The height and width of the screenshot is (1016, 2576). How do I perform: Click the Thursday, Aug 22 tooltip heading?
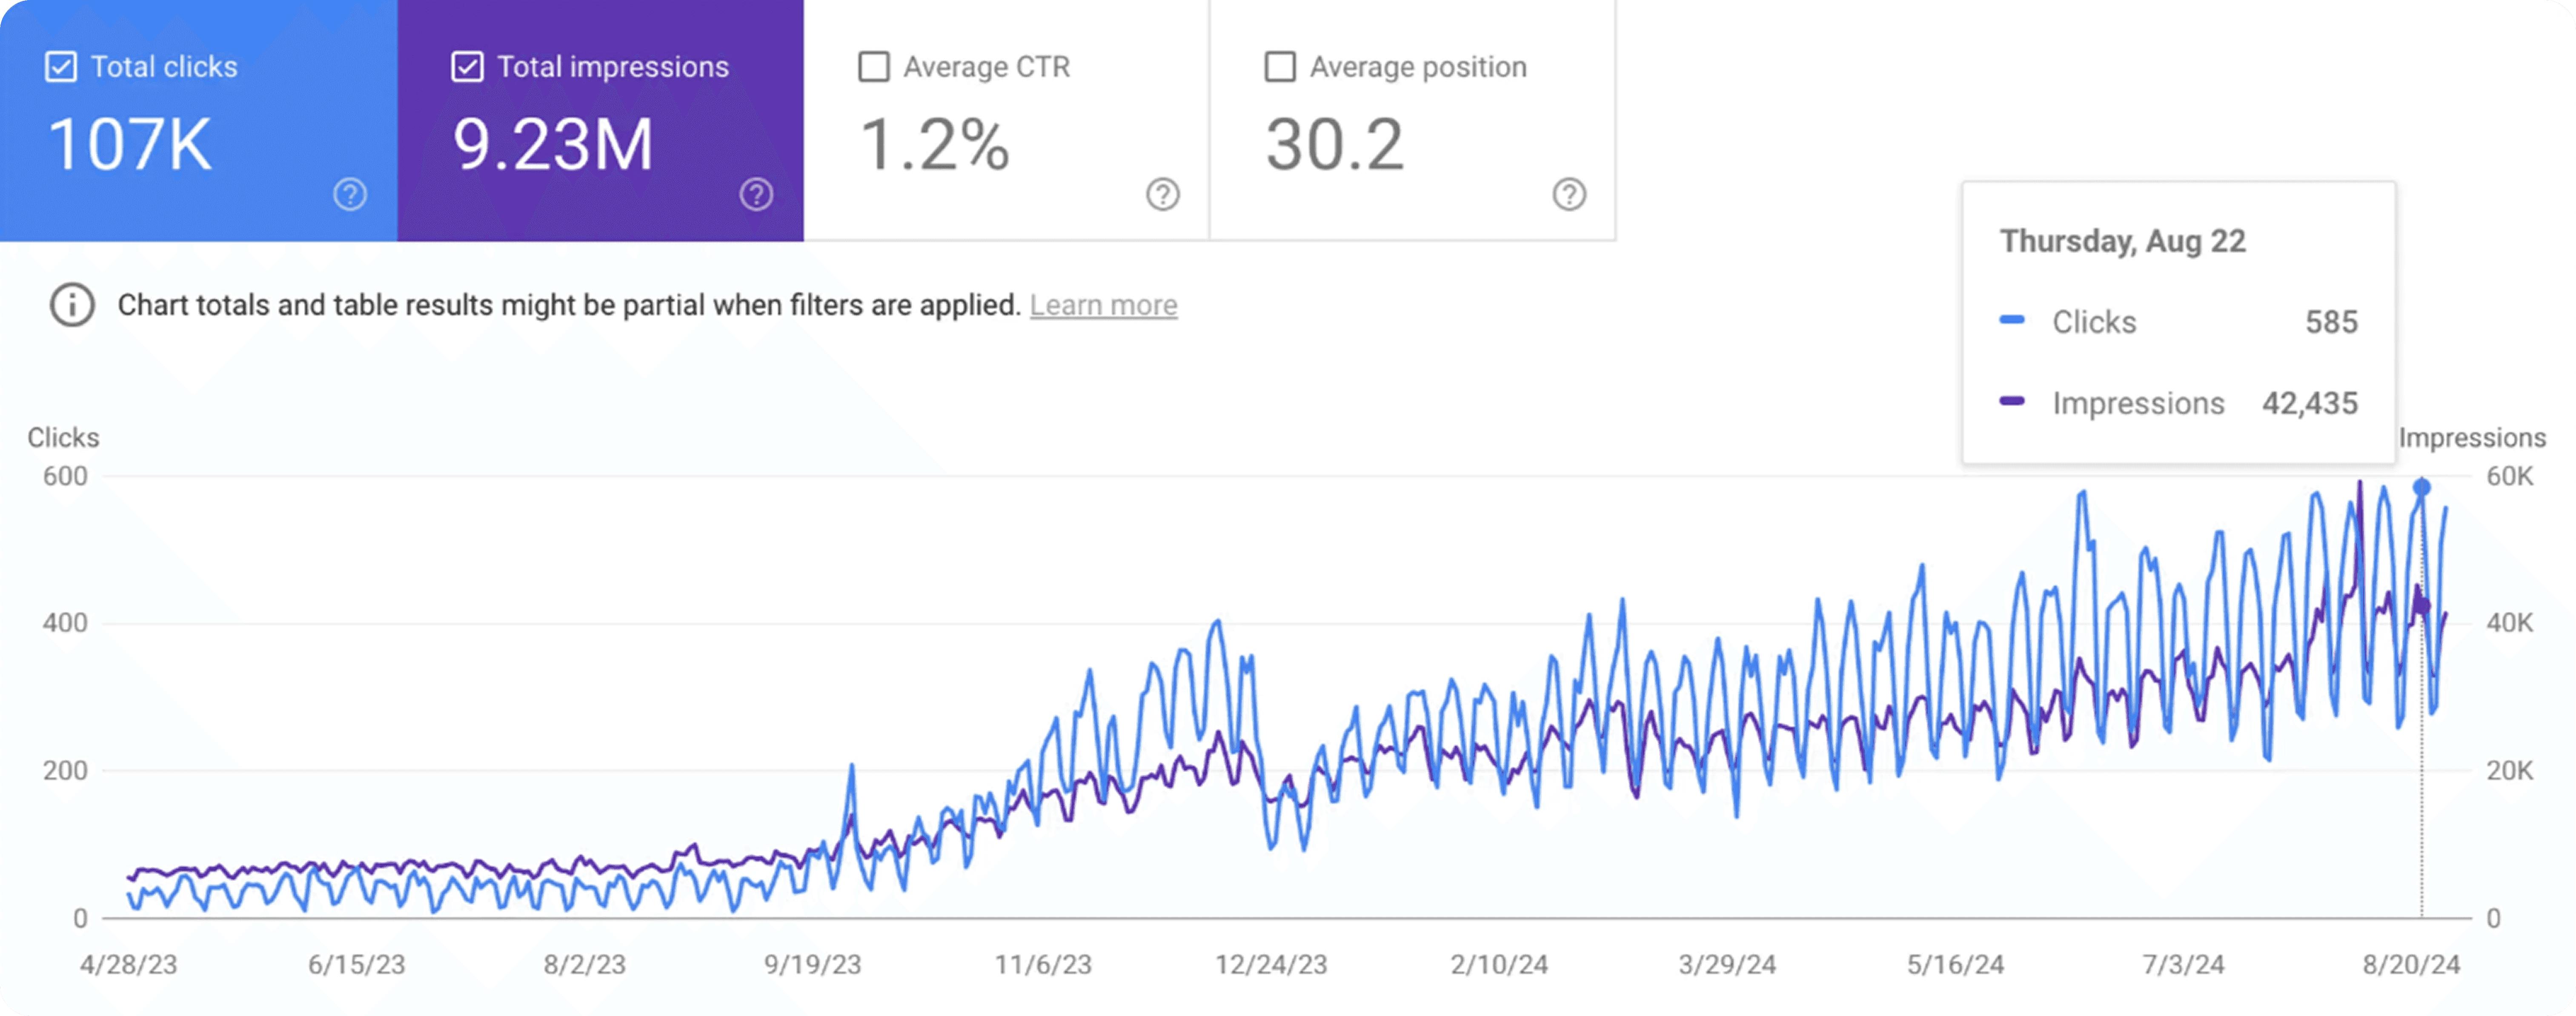click(2122, 241)
